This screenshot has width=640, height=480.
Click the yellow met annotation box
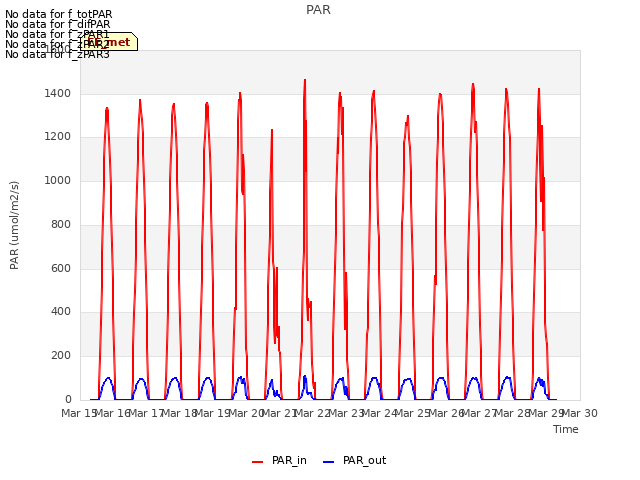click(x=109, y=42)
